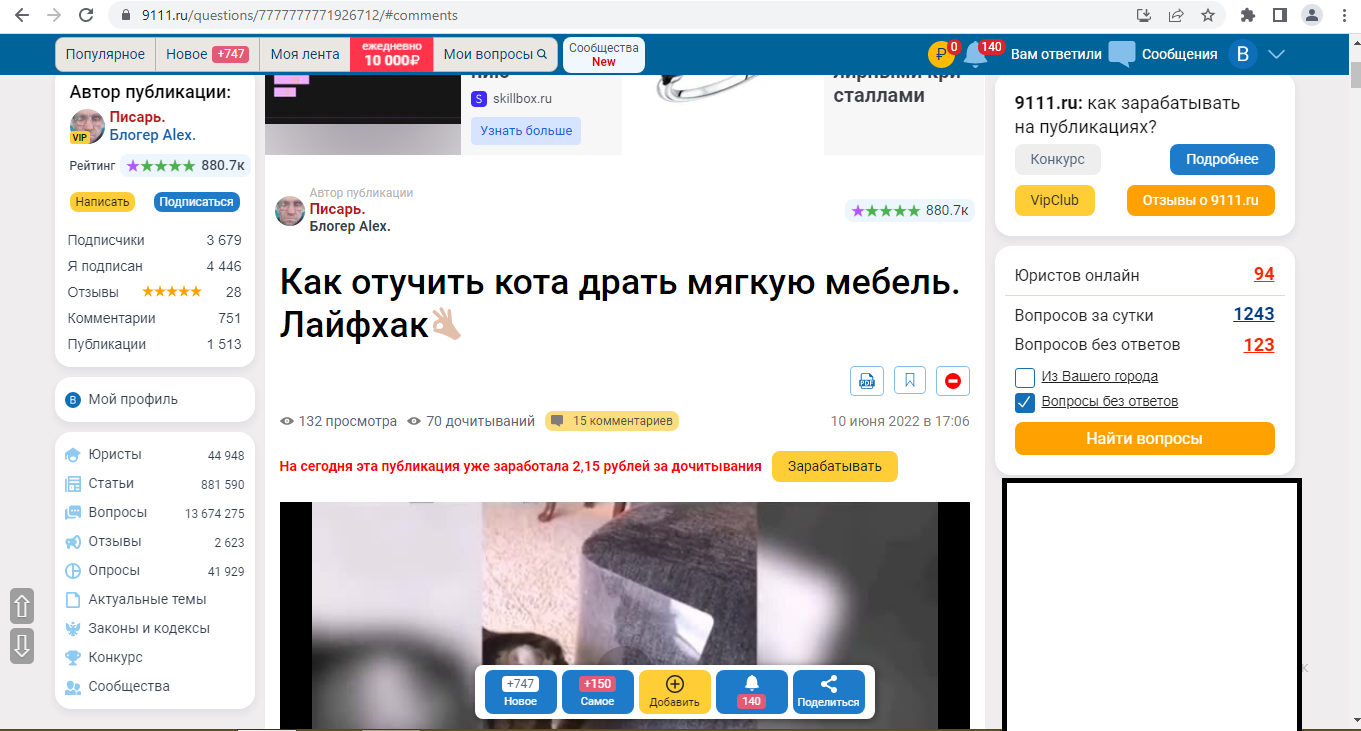Open Законы и кодексы emblem icon
The height and width of the screenshot is (731, 1361).
(x=72, y=629)
